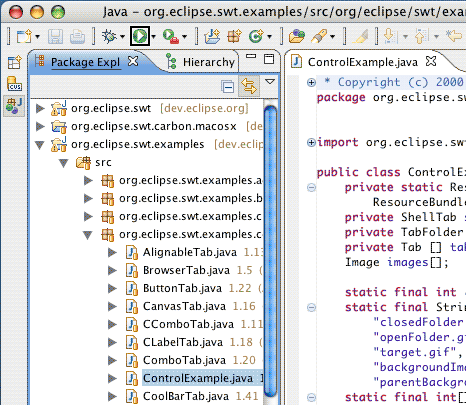
Task: Select ButtonTab.java in the tree
Action: (x=182, y=288)
